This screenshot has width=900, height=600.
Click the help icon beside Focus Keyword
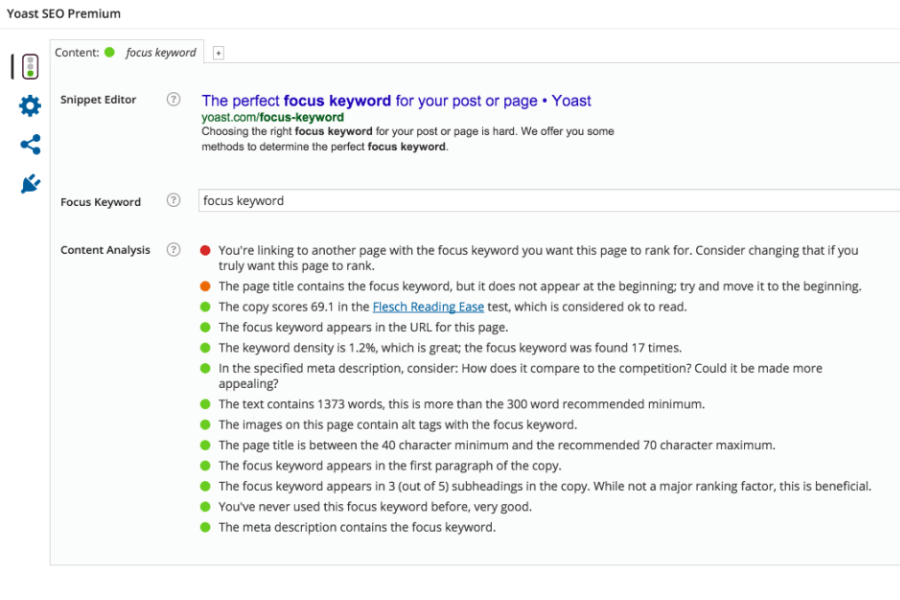pyautogui.click(x=173, y=200)
